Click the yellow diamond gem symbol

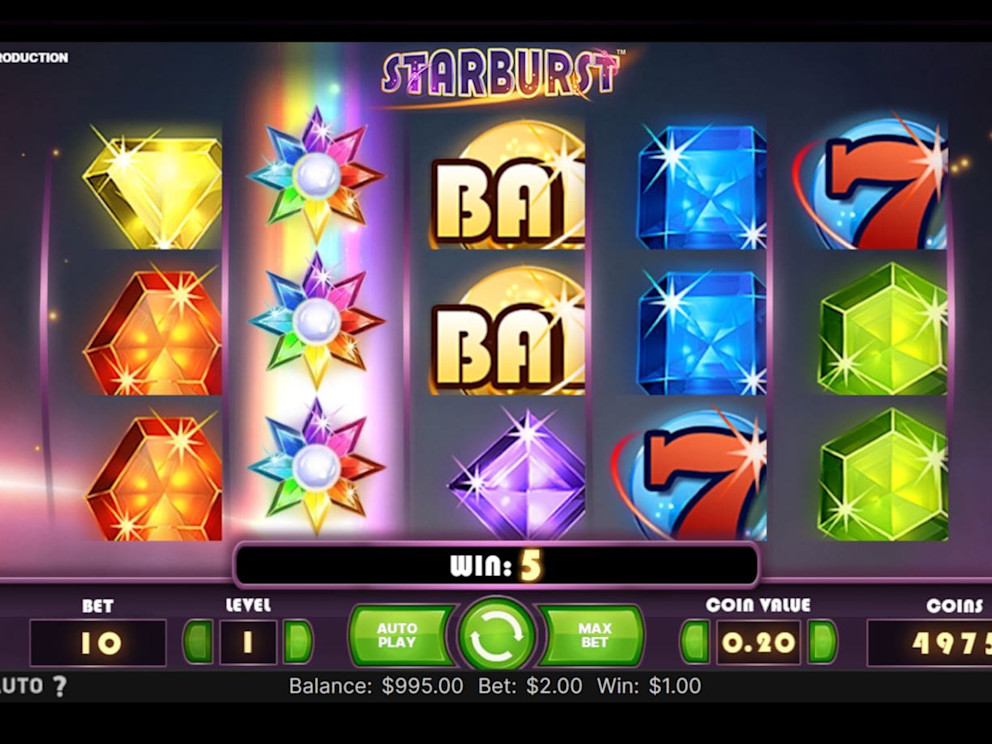point(152,188)
